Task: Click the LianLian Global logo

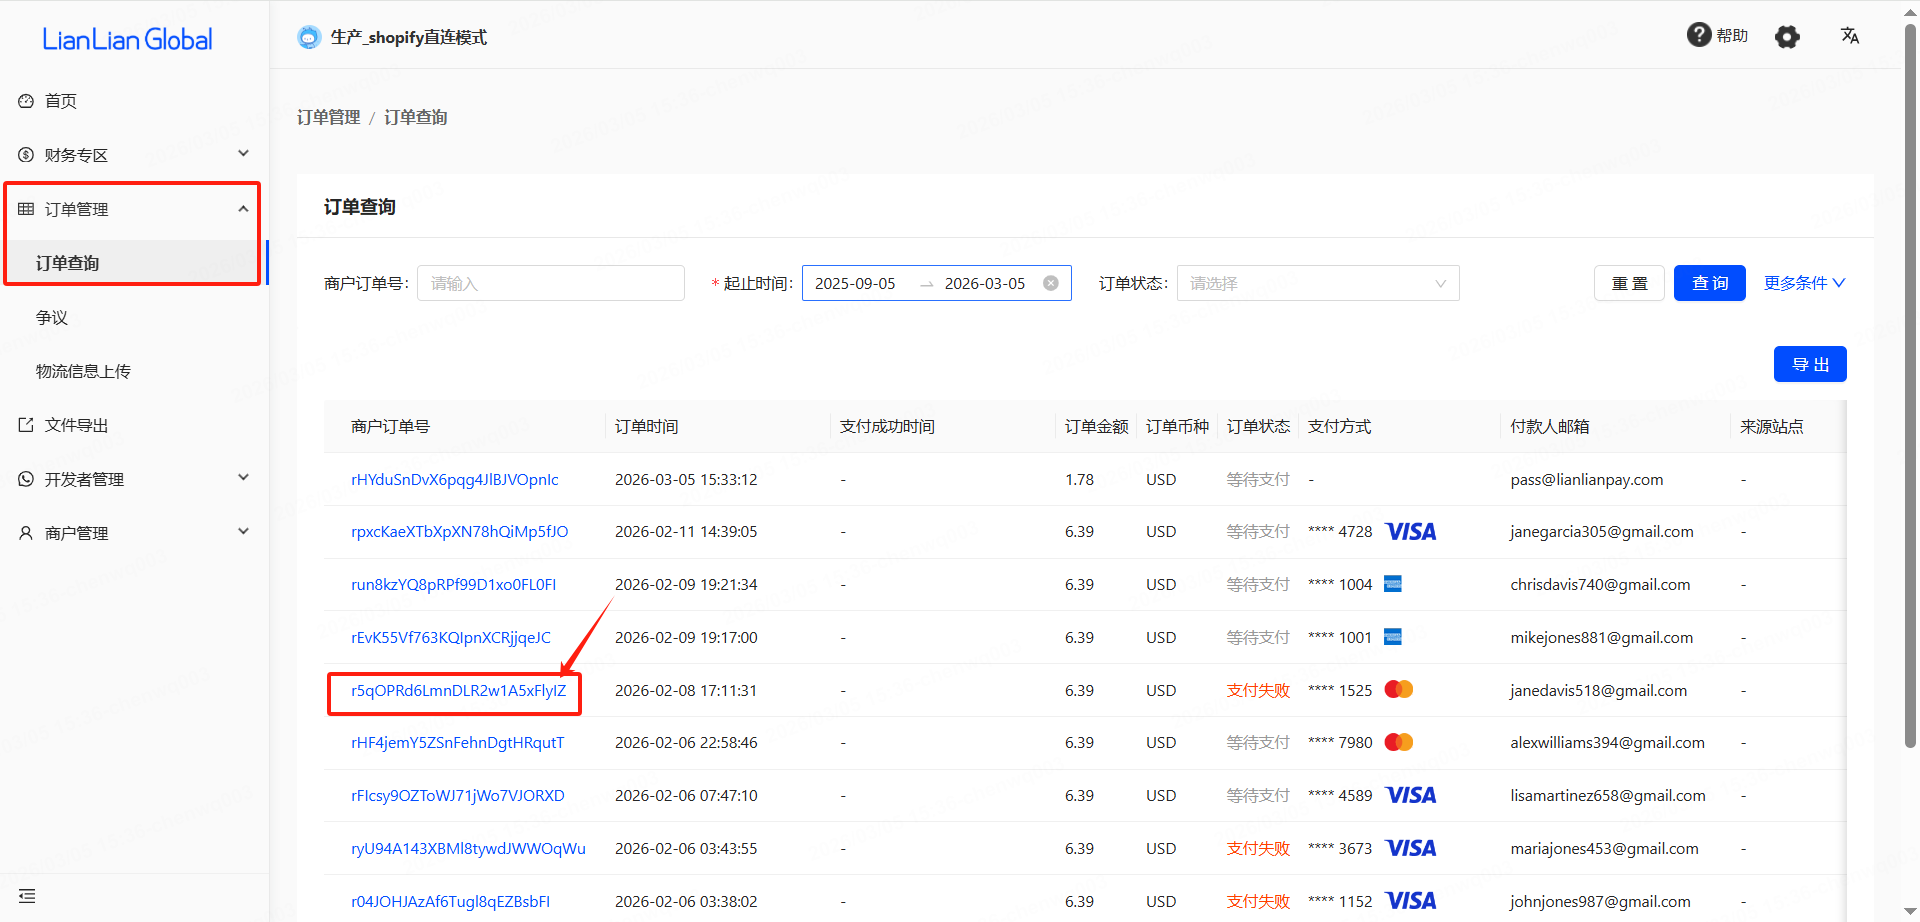Action: pyautogui.click(x=127, y=40)
